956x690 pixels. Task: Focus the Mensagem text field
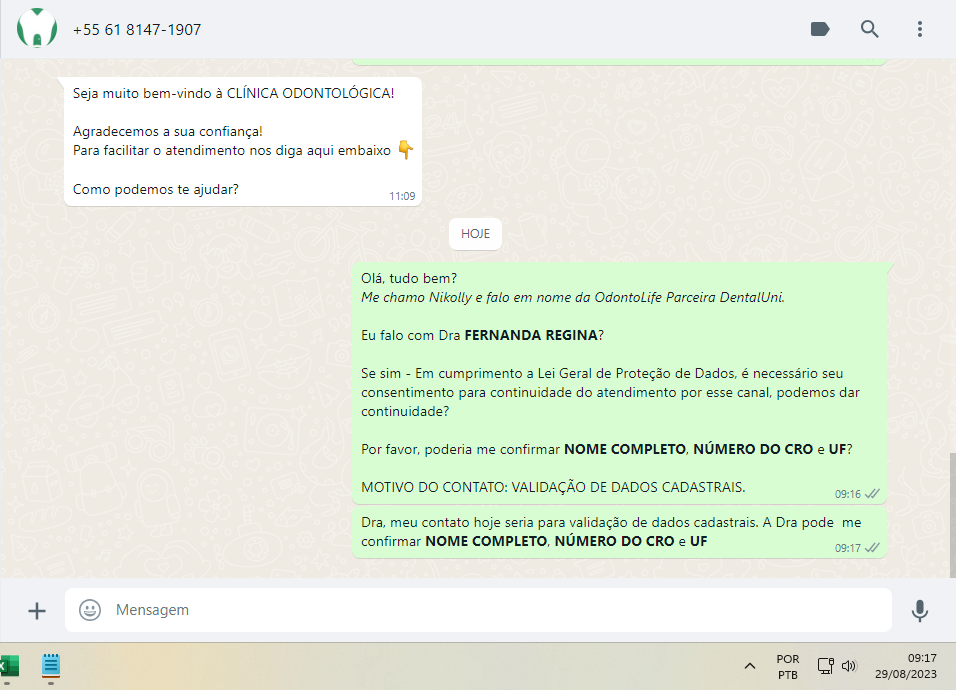pos(478,610)
